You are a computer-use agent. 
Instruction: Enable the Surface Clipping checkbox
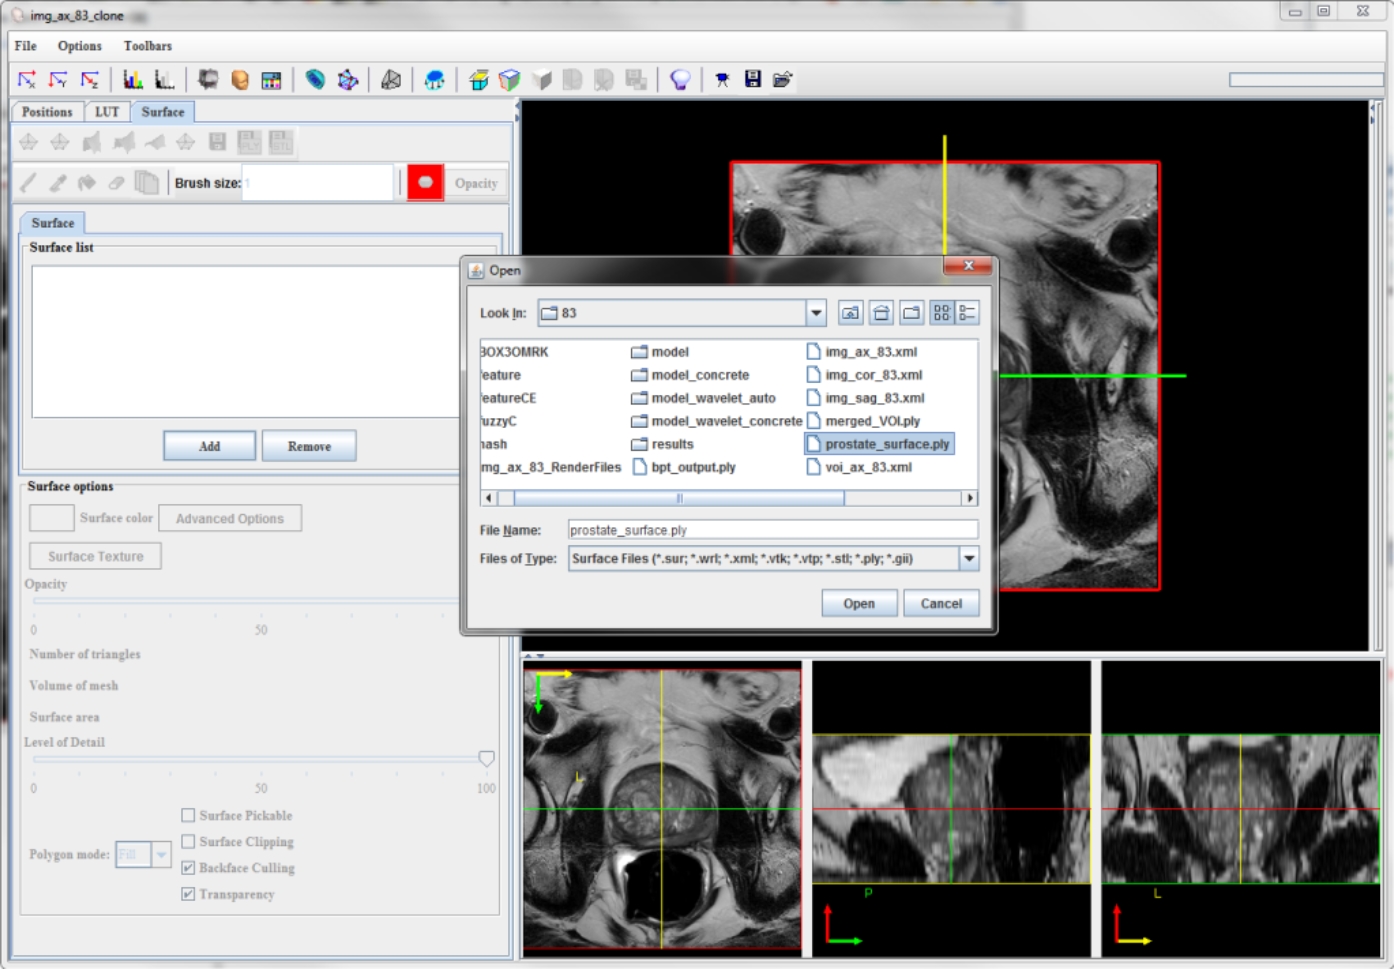pyautogui.click(x=188, y=842)
